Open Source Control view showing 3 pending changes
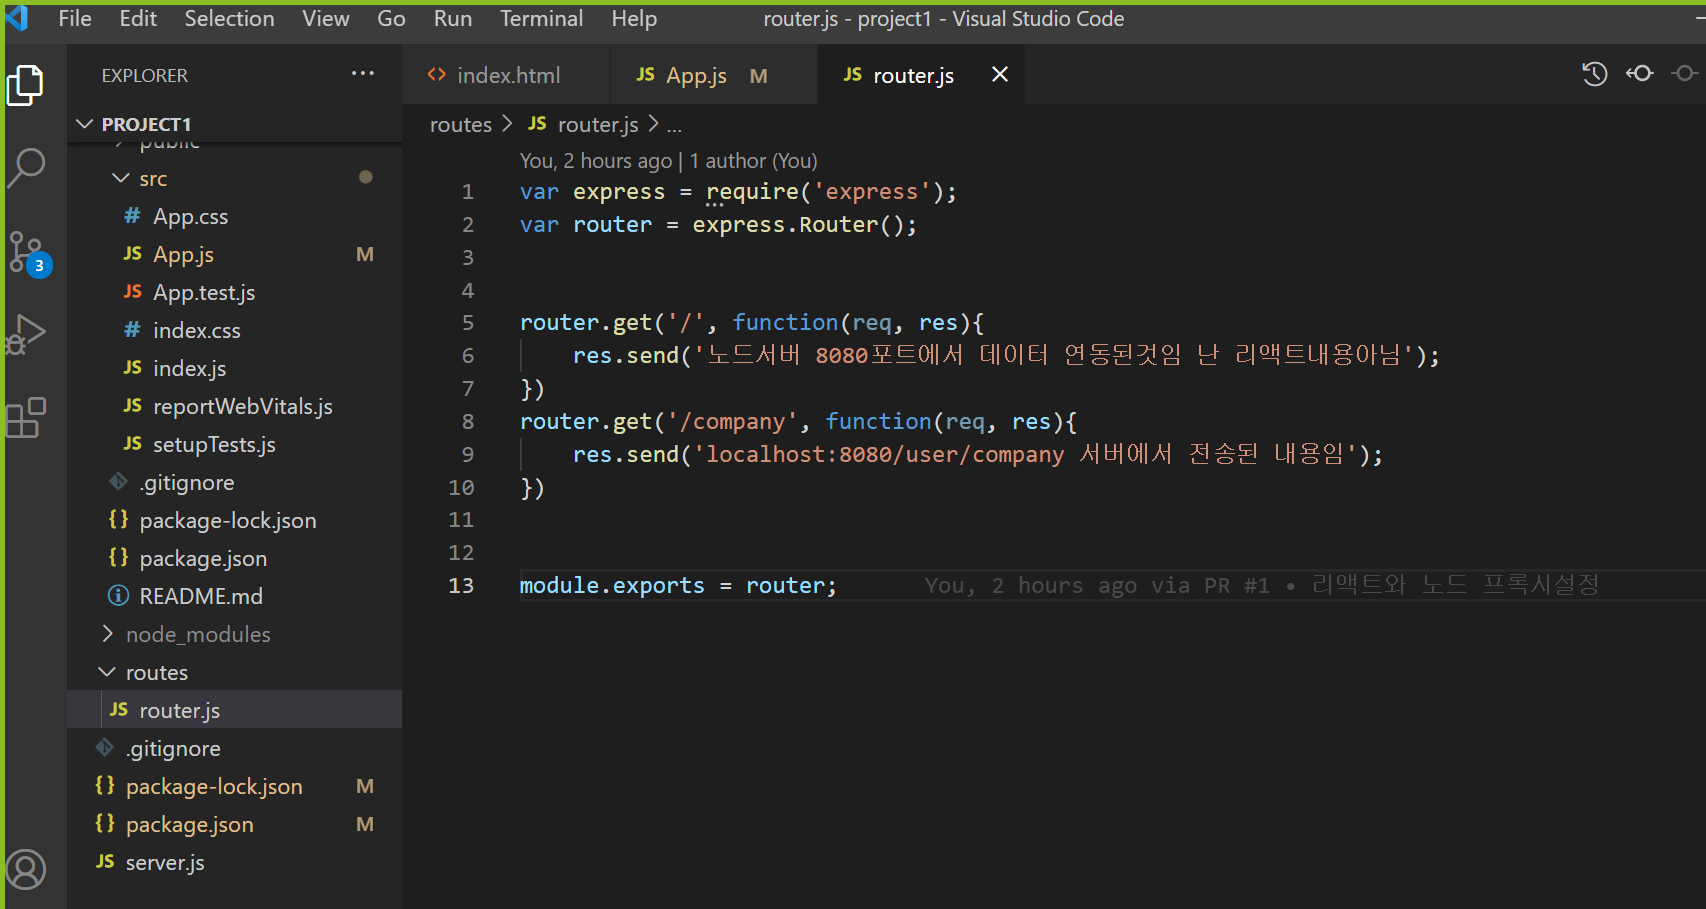This screenshot has height=909, width=1706. point(27,253)
